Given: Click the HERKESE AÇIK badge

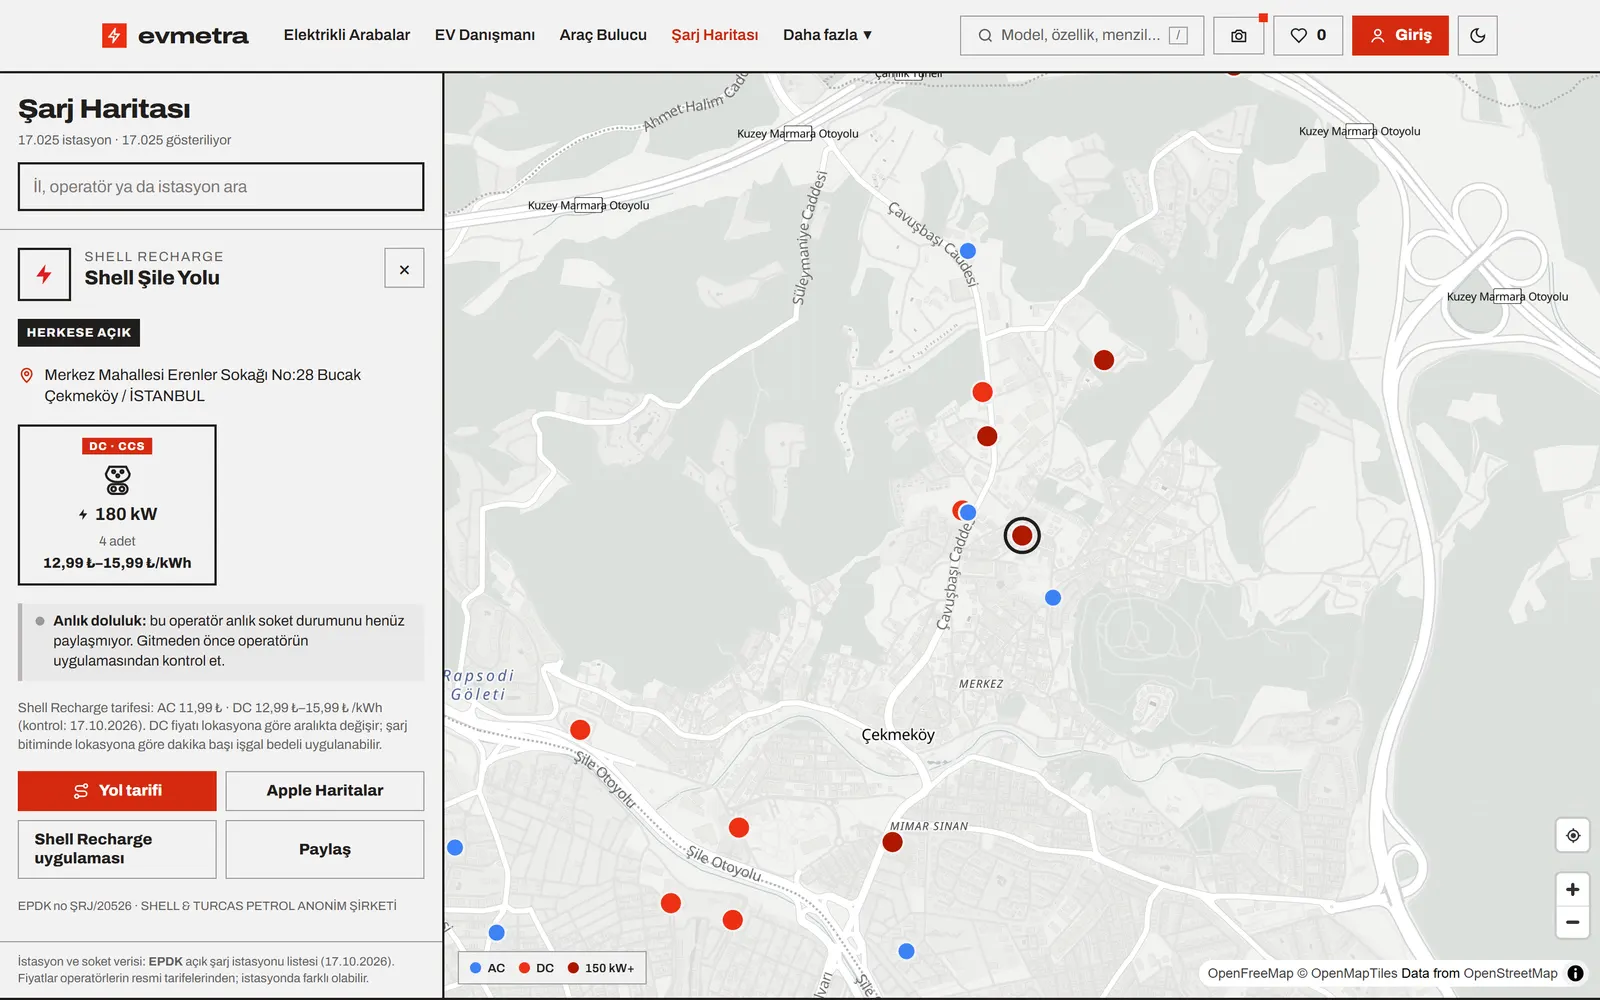Looking at the screenshot, I should click(x=79, y=333).
